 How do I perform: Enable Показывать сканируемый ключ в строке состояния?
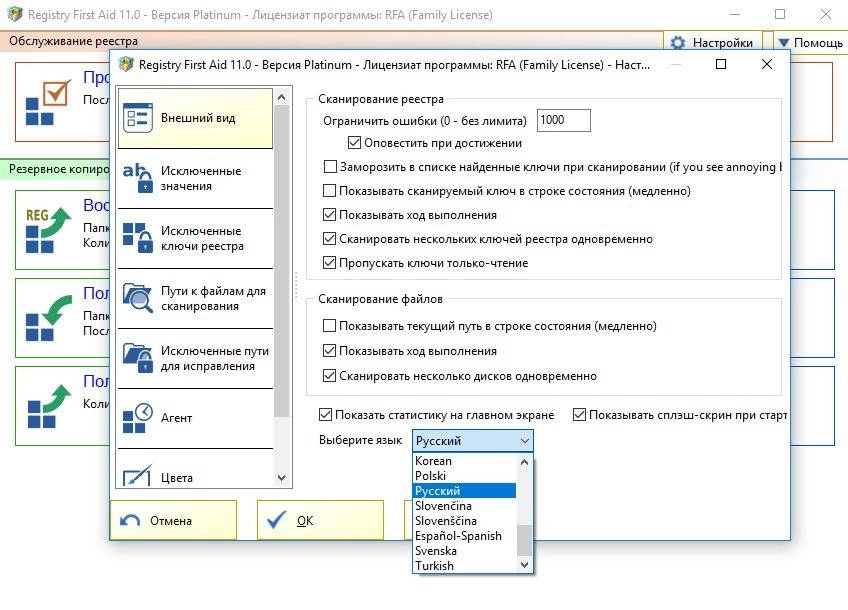coord(329,190)
